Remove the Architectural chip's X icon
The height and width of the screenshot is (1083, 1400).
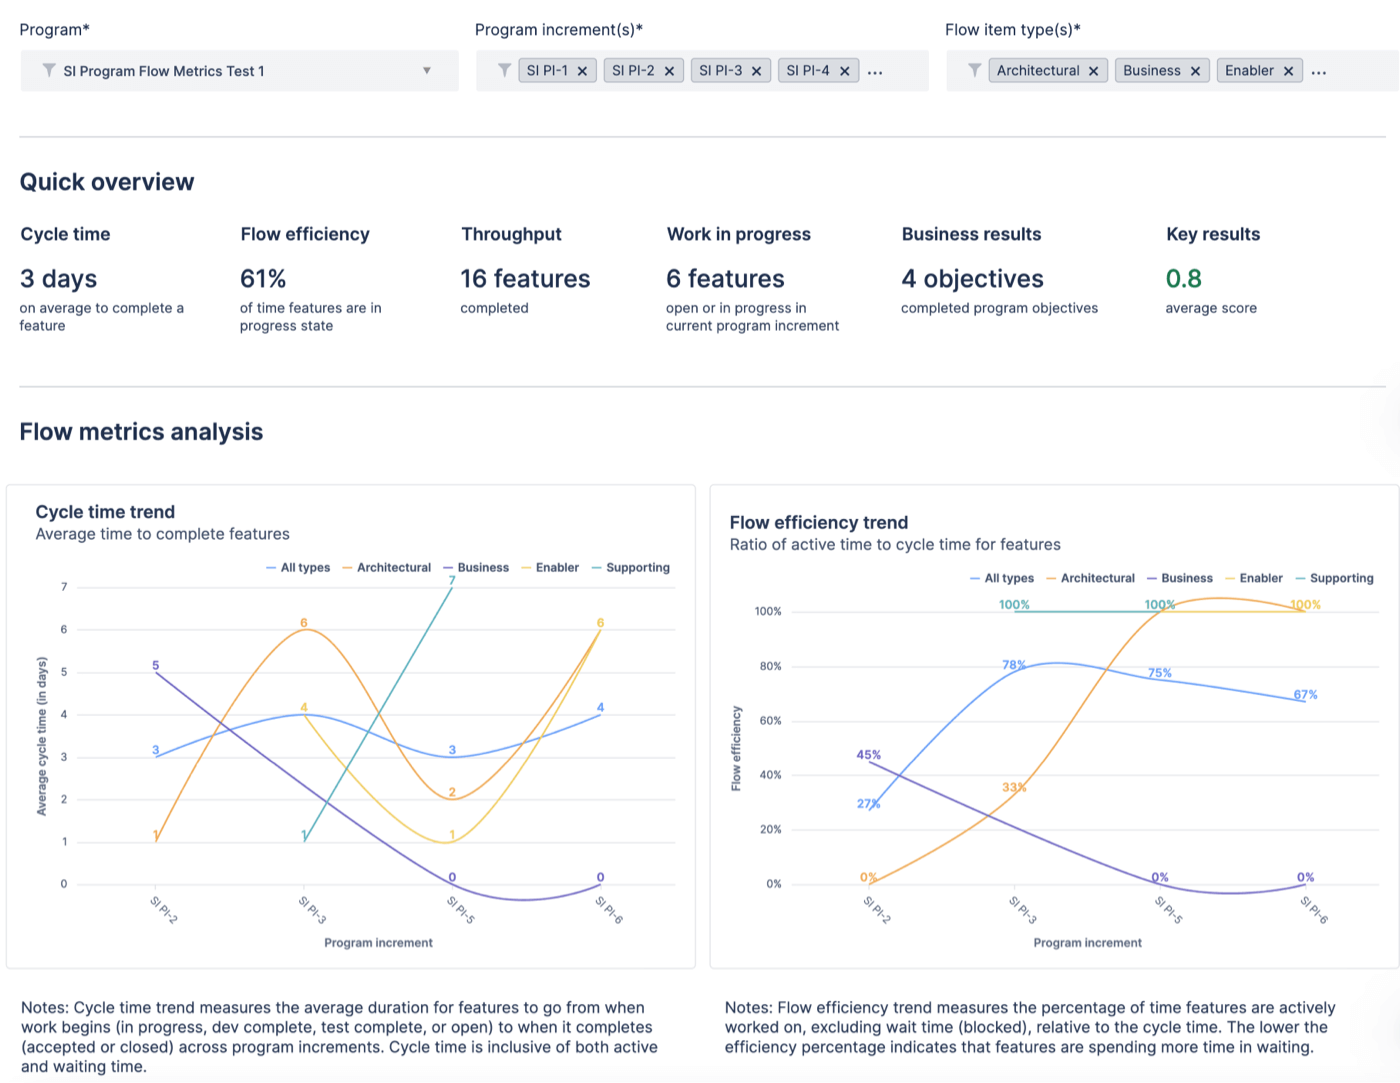click(x=1096, y=71)
